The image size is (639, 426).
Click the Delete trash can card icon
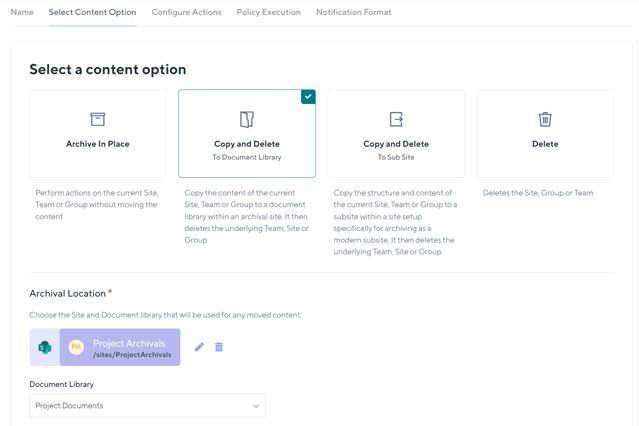pyautogui.click(x=545, y=119)
